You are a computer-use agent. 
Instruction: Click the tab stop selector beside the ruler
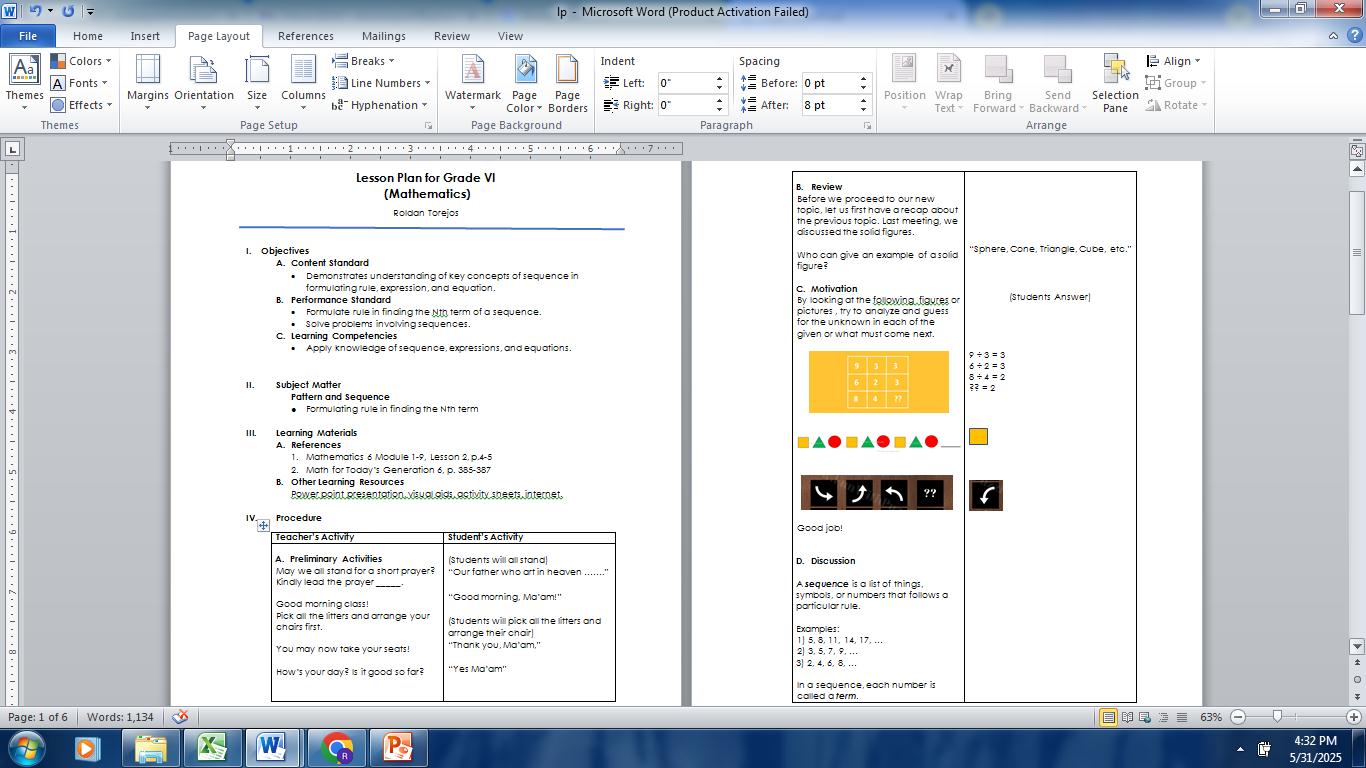click(12, 149)
